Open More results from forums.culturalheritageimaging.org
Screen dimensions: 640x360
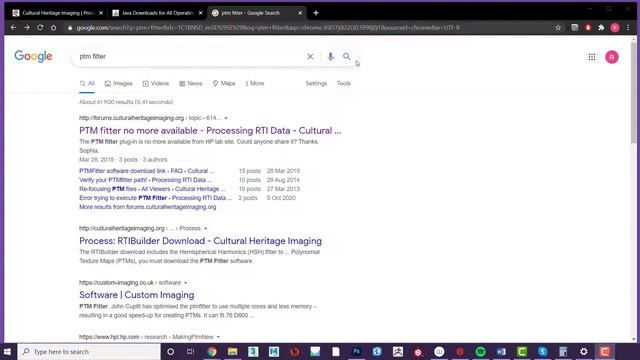148,207
